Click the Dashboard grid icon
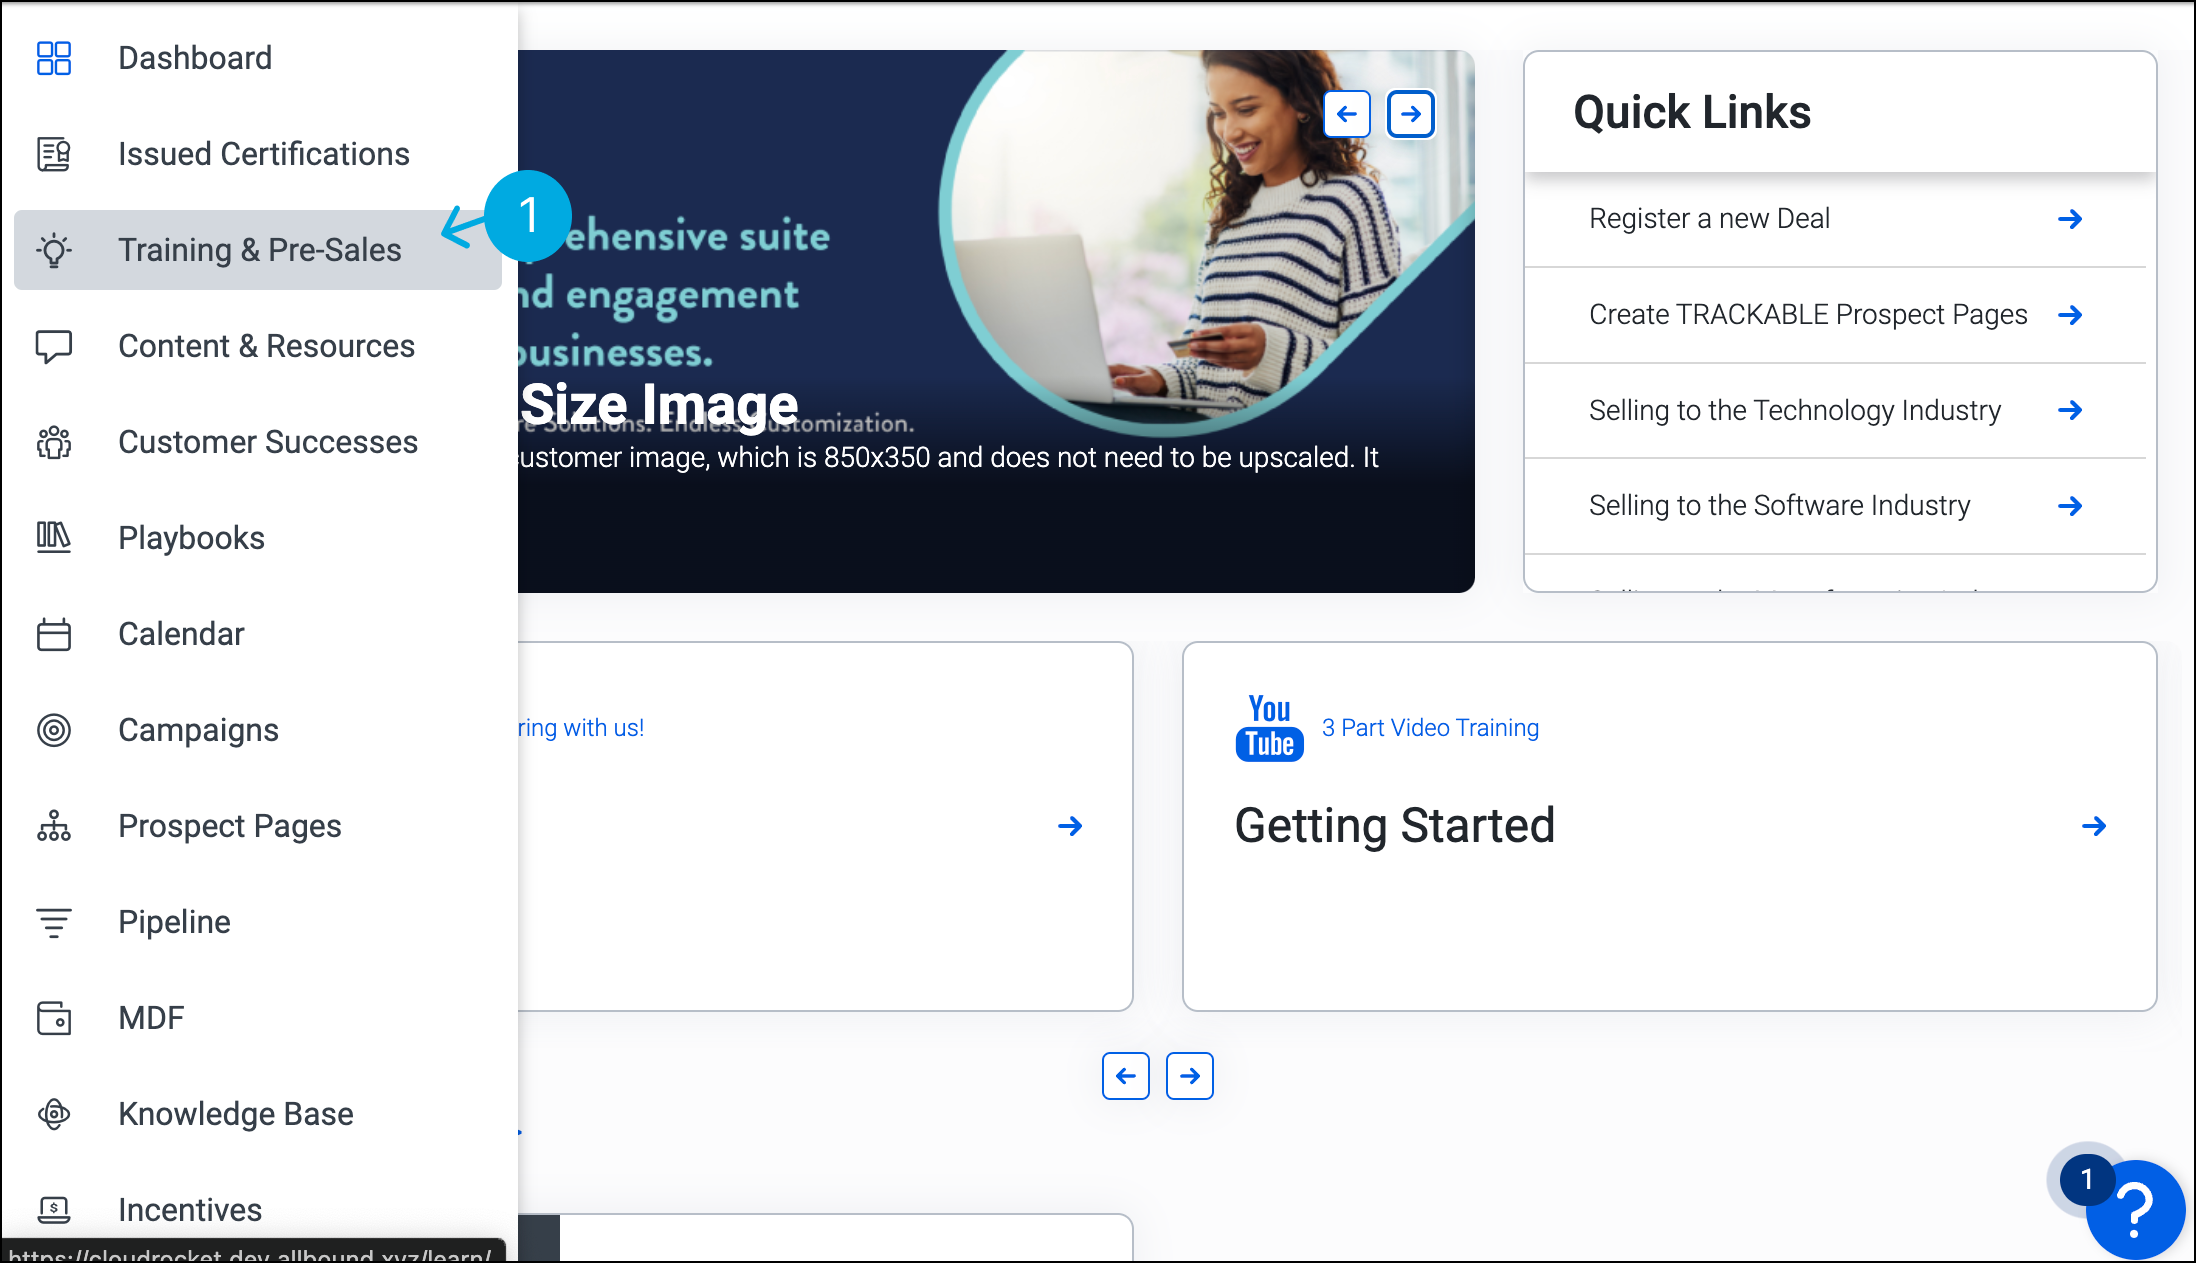The width and height of the screenshot is (2196, 1263). 54,58
